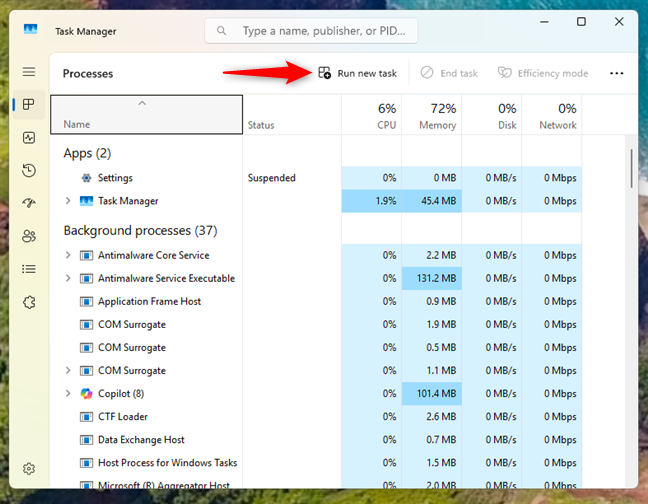Expand the Task Manager process row
This screenshot has width=648, height=504.
click(x=68, y=201)
